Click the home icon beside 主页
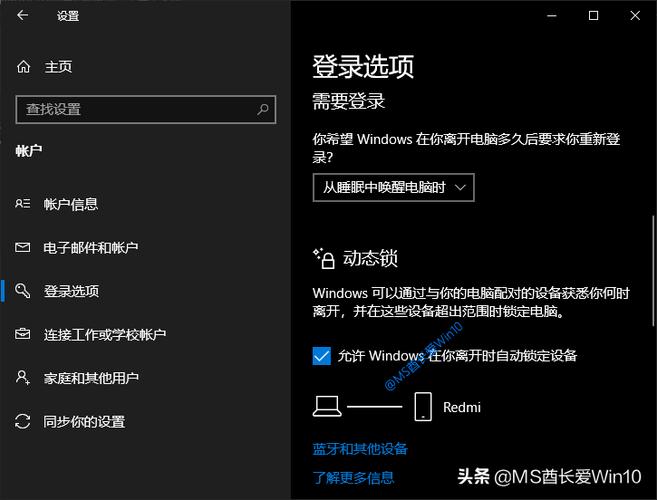The height and width of the screenshot is (500, 657). pyautogui.click(x=23, y=66)
